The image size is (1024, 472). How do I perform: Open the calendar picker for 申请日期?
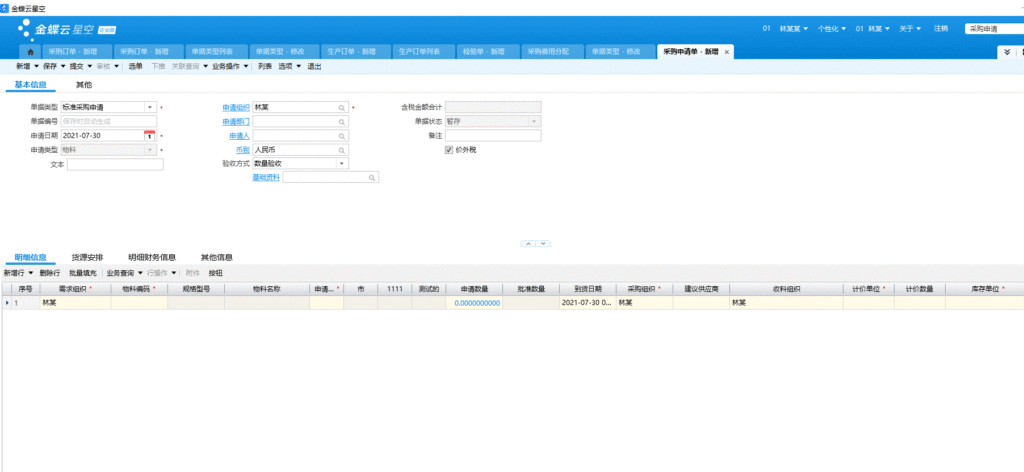[149, 135]
